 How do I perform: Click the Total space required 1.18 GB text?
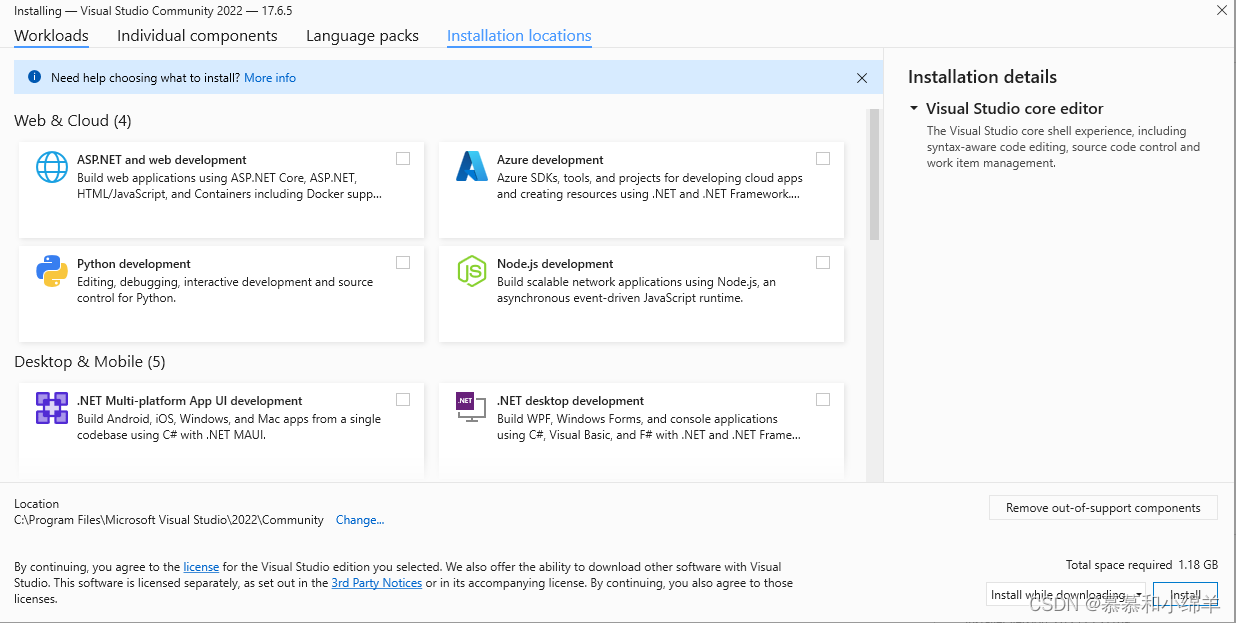[x=1142, y=565]
